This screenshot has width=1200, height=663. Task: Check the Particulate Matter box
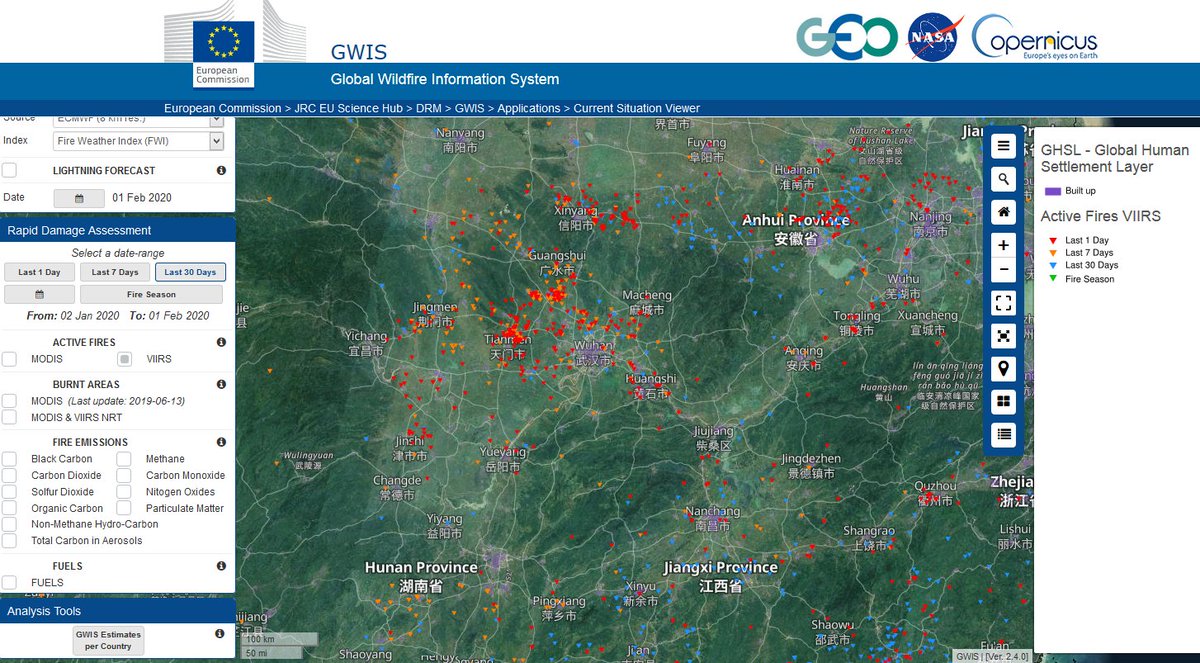pos(124,508)
